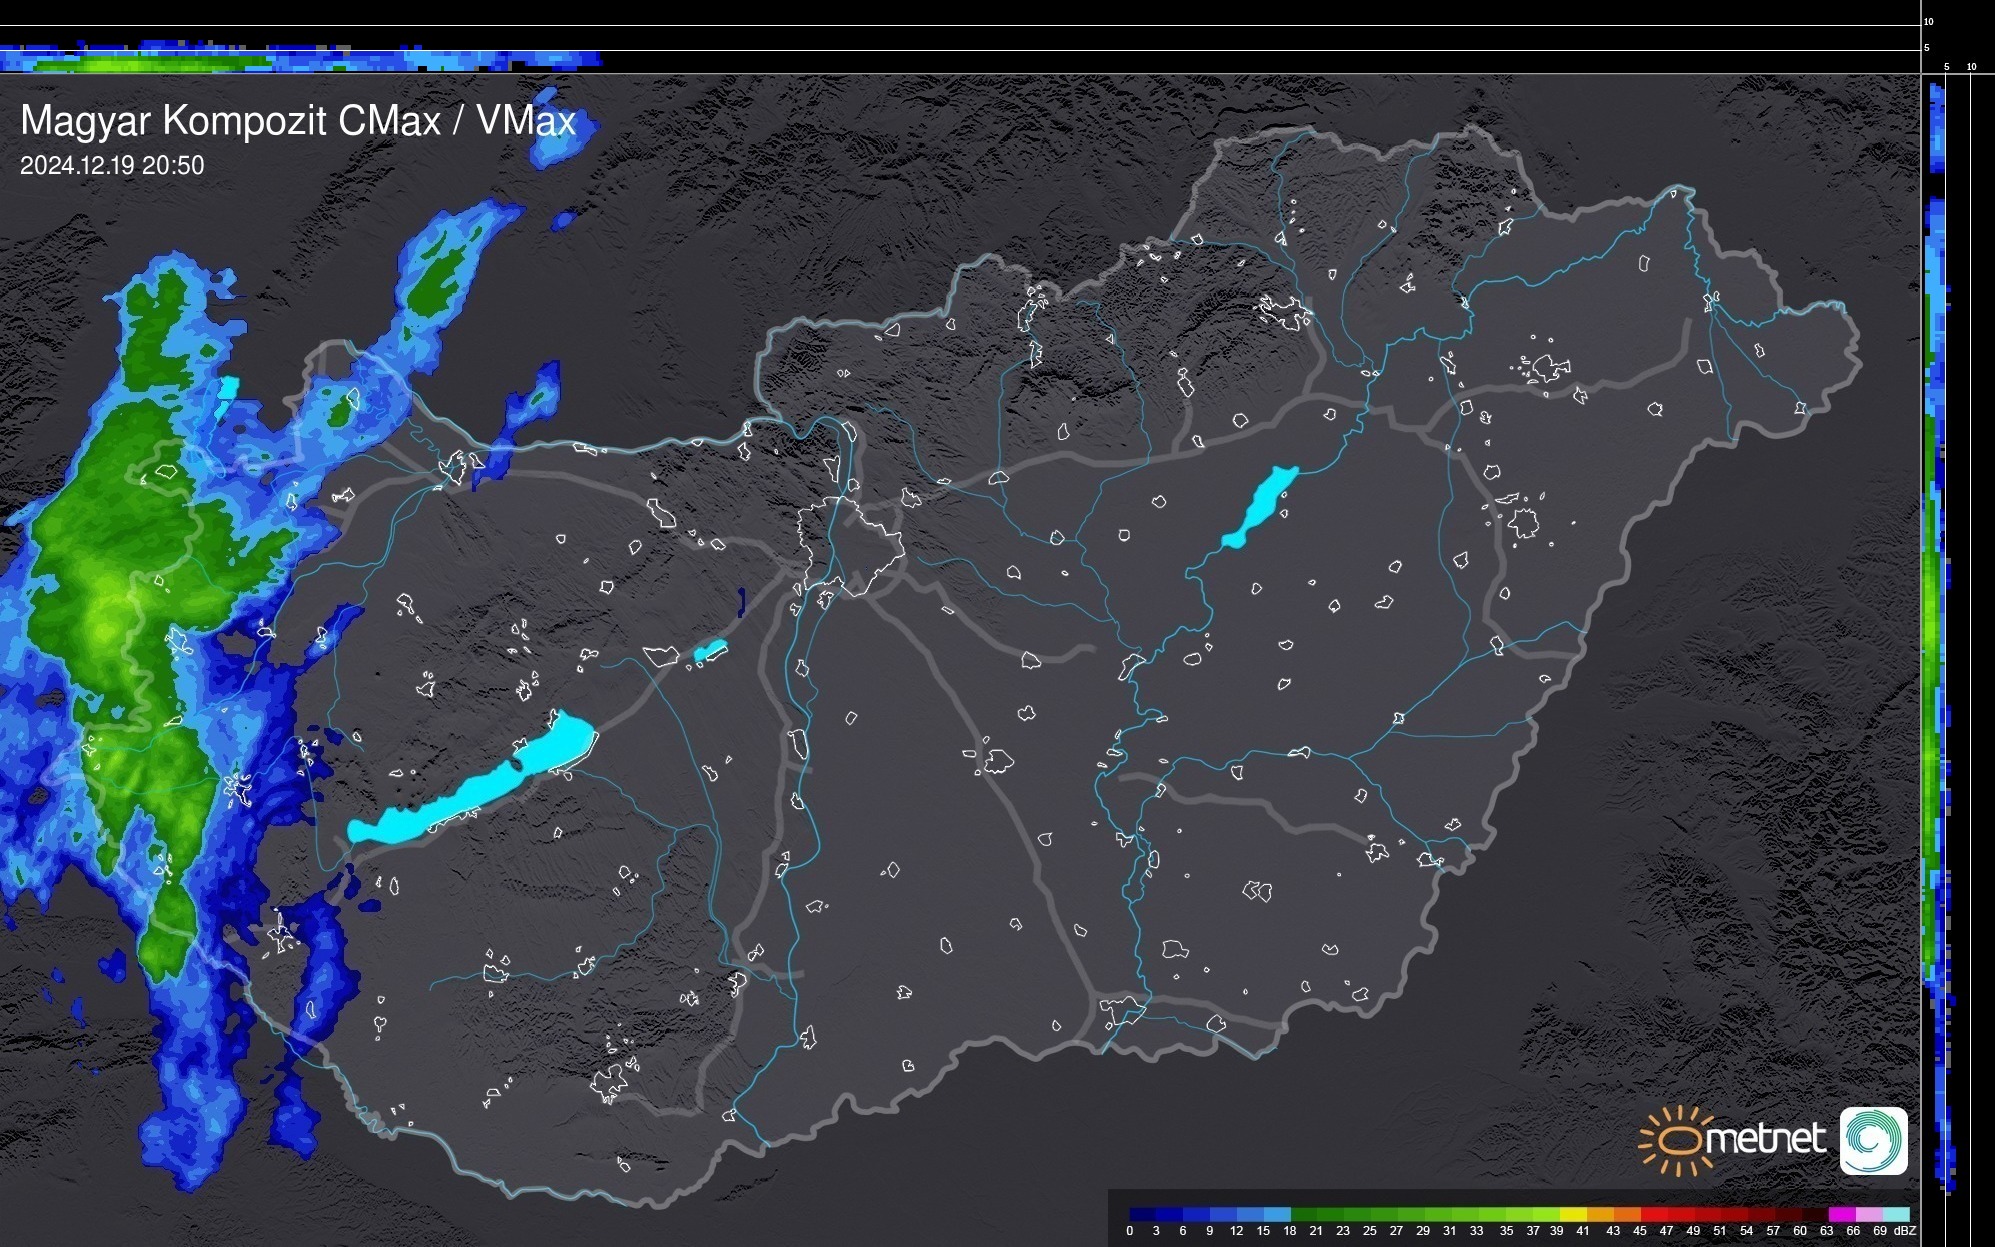
Task: Click the vertical VMax profile strip on the right
Action: [1935, 640]
